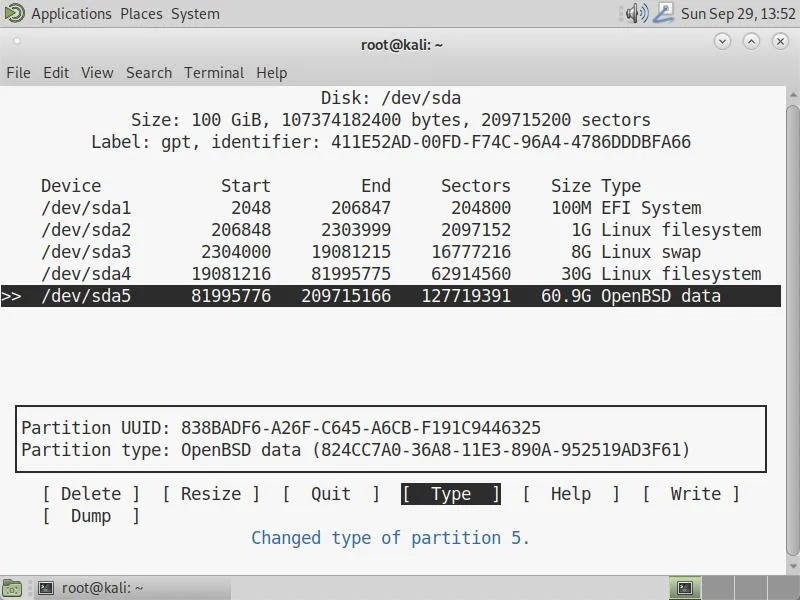This screenshot has width=800, height=600.
Task: Select the Resize option in cfdisk
Action: click(211, 494)
